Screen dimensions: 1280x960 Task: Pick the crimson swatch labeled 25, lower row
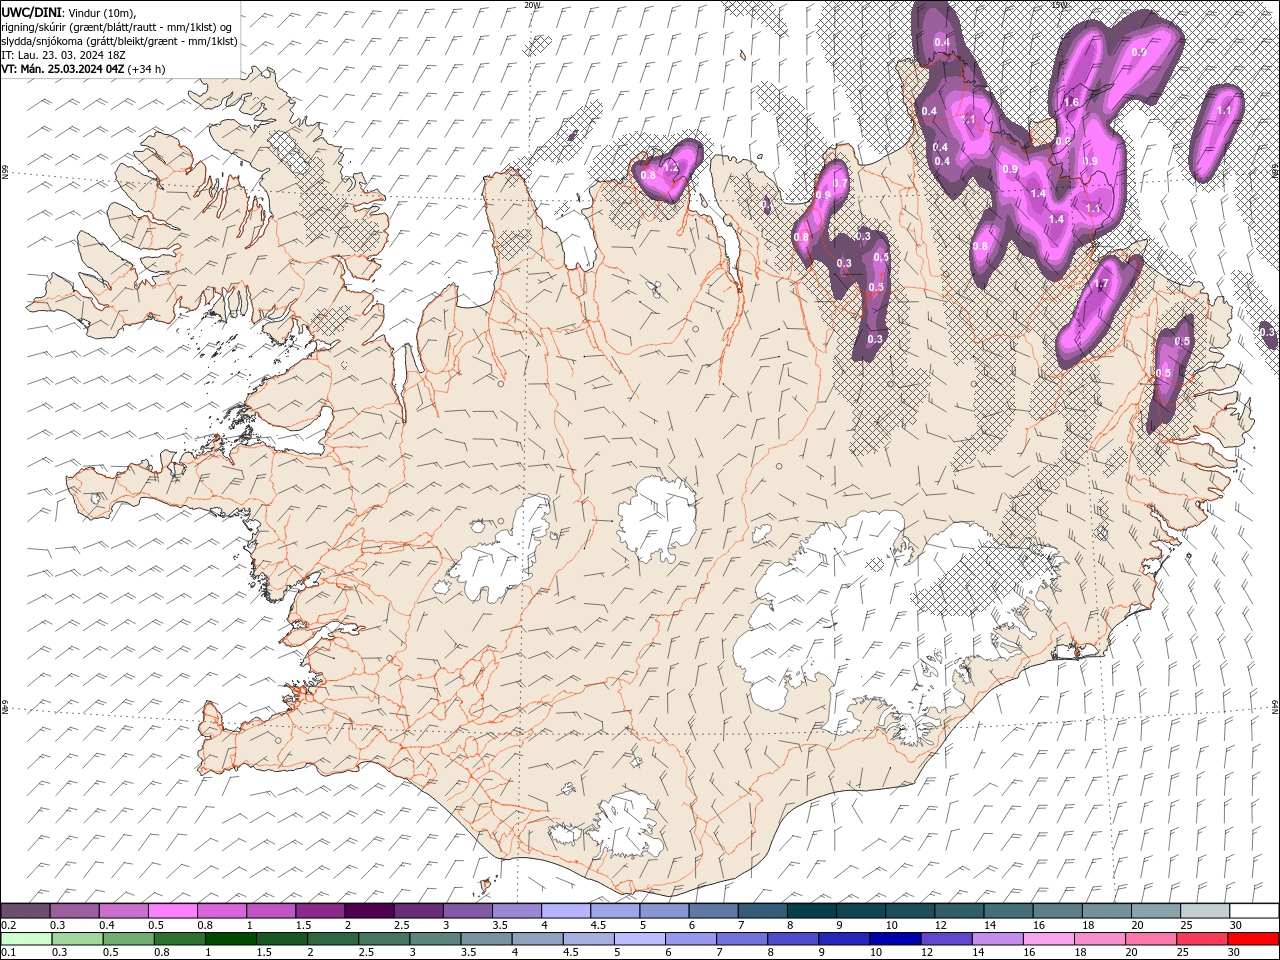[1201, 939]
